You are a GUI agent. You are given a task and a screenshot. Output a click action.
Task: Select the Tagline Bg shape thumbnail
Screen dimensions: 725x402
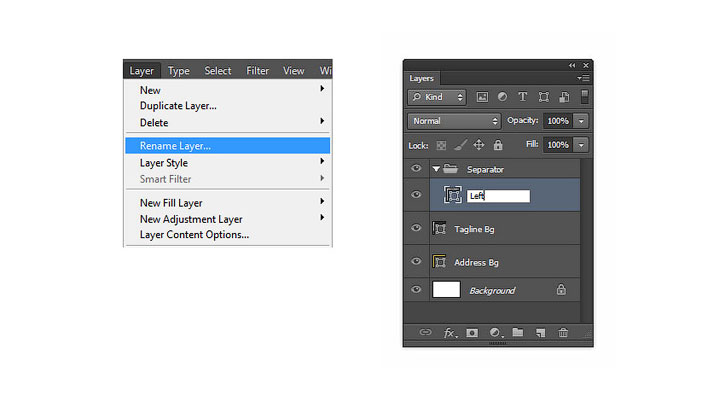439,229
